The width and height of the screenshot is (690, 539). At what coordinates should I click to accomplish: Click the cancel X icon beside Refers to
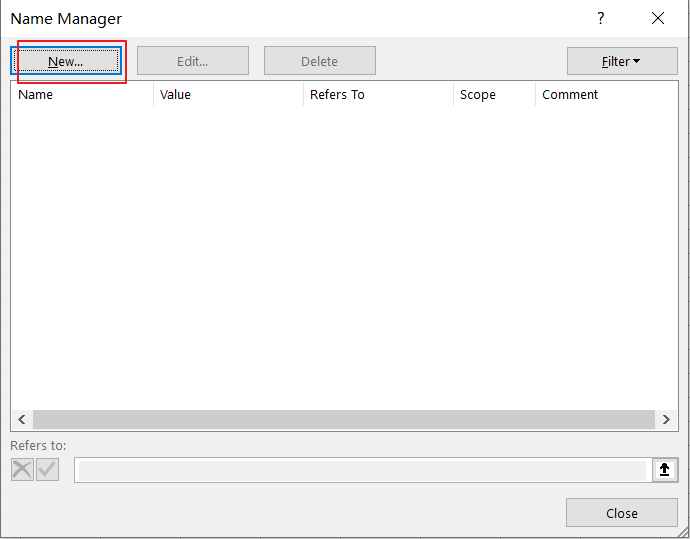coord(22,469)
